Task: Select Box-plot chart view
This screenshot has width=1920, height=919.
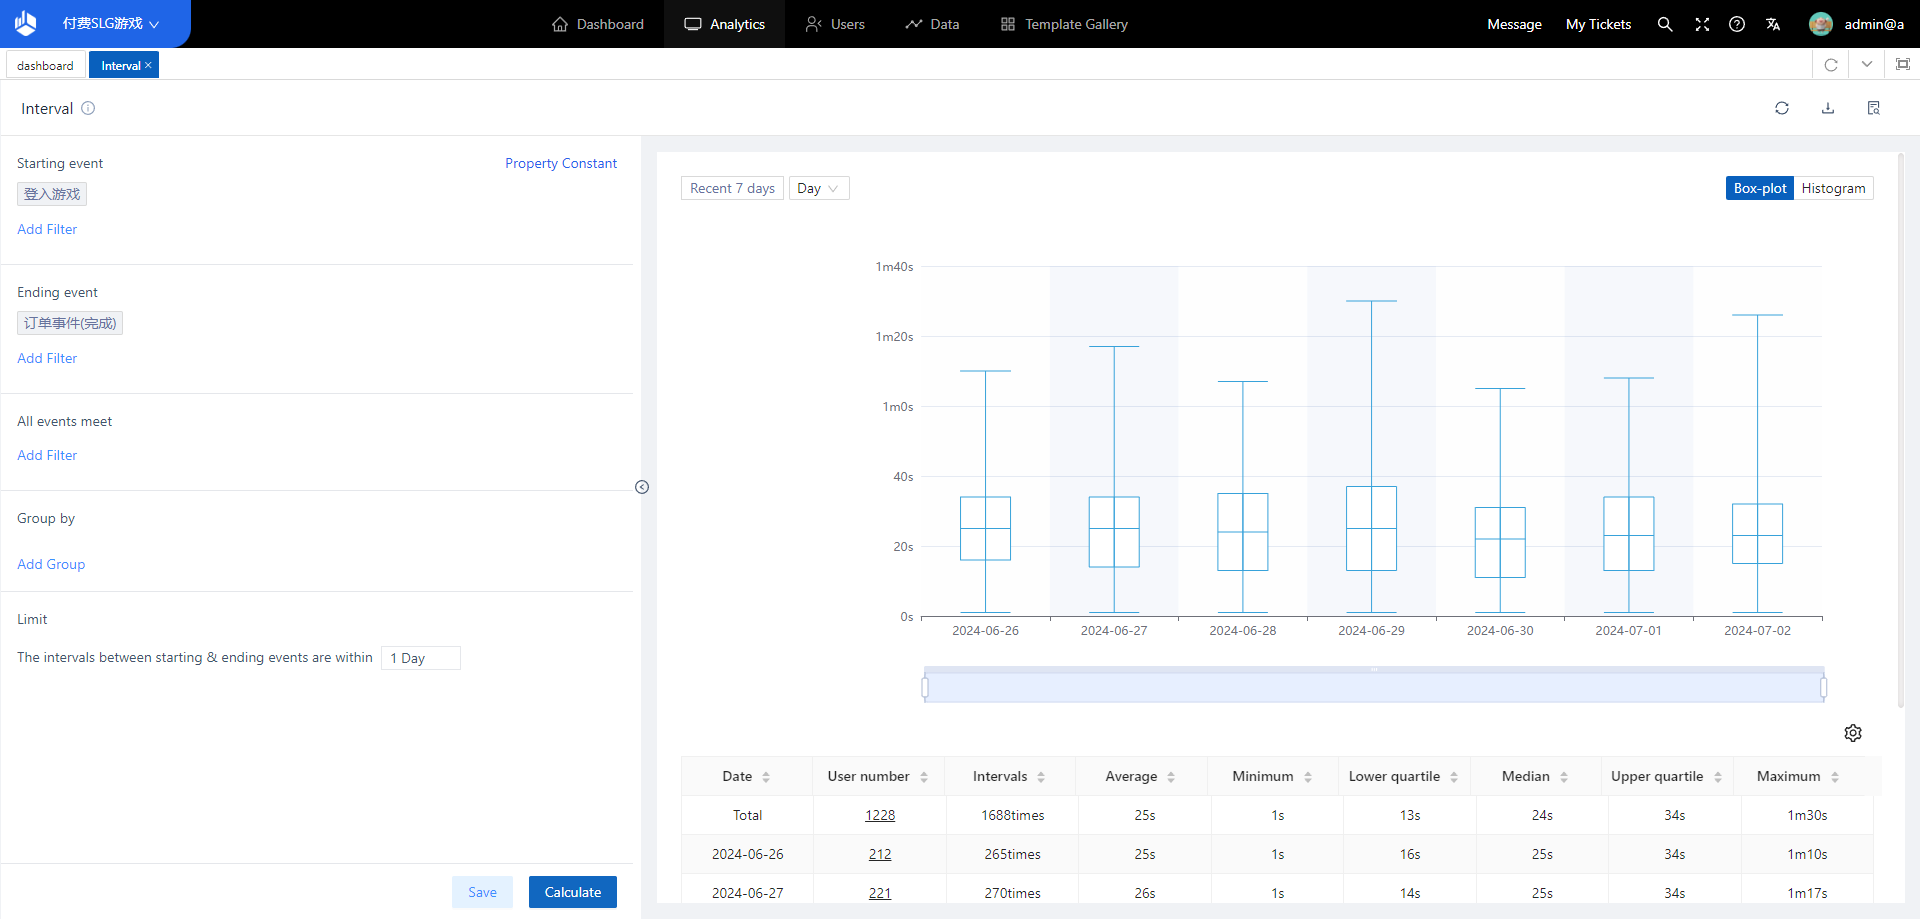Action: coord(1760,188)
